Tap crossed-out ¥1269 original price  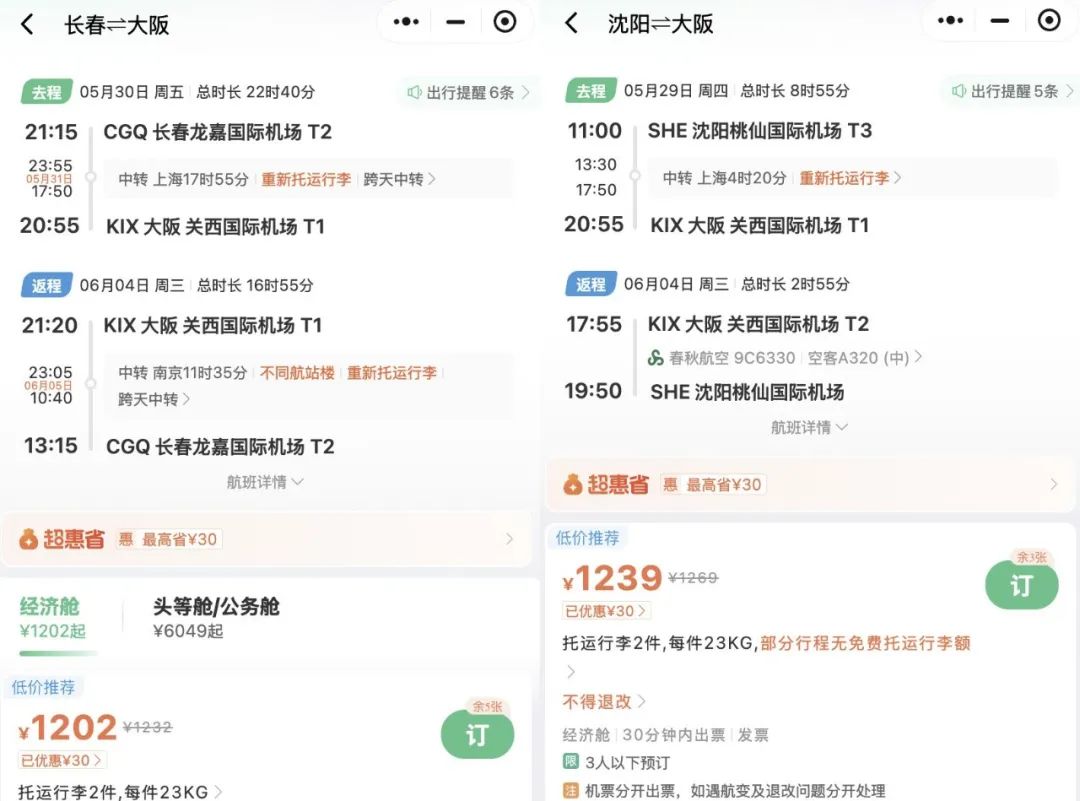693,578
